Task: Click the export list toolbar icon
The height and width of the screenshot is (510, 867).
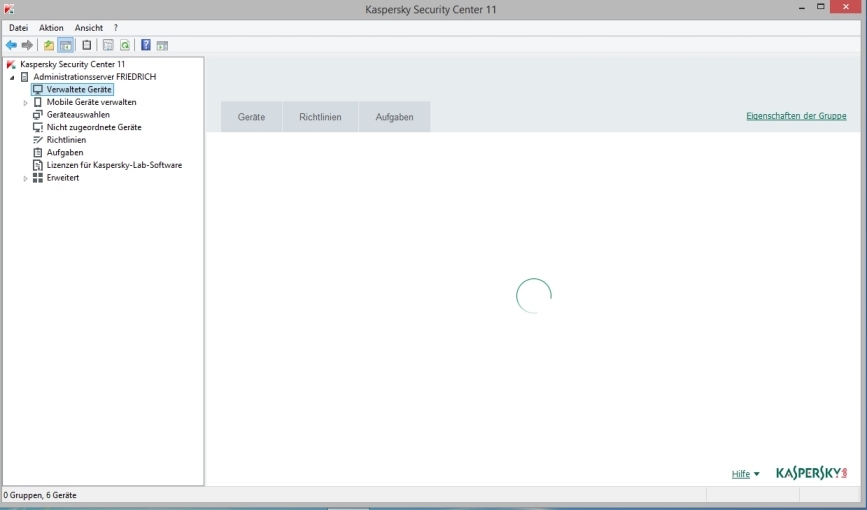Action: (x=108, y=45)
